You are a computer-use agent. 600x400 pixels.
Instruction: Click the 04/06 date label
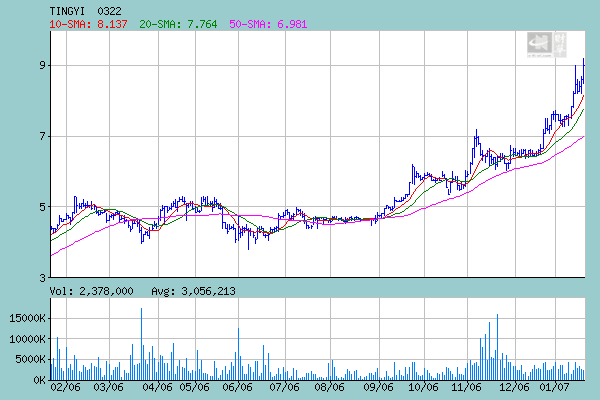click(157, 387)
